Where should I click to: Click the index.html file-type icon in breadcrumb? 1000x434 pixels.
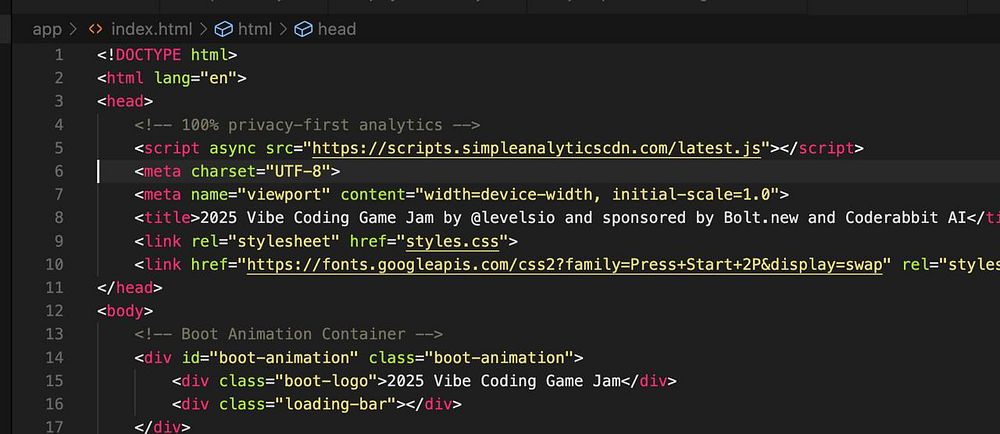pos(95,29)
